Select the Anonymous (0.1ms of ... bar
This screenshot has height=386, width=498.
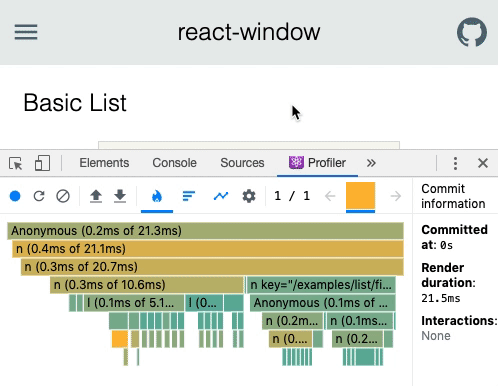[x=322, y=303]
